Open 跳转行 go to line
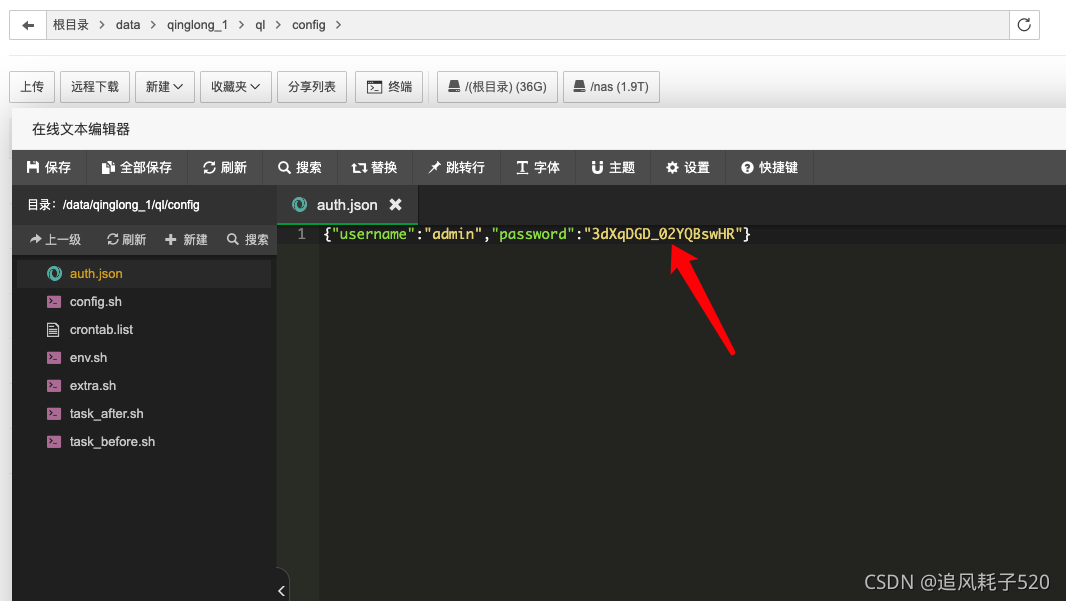 point(456,167)
